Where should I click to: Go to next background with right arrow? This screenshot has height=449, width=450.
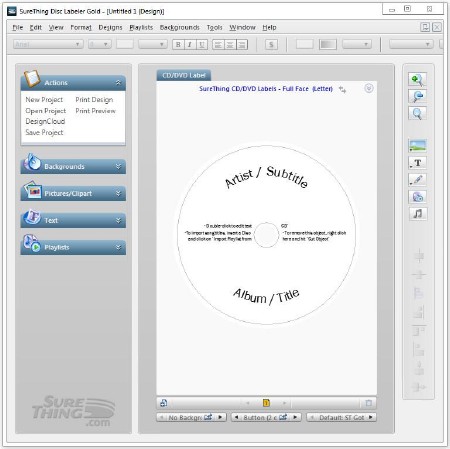[x=220, y=417]
